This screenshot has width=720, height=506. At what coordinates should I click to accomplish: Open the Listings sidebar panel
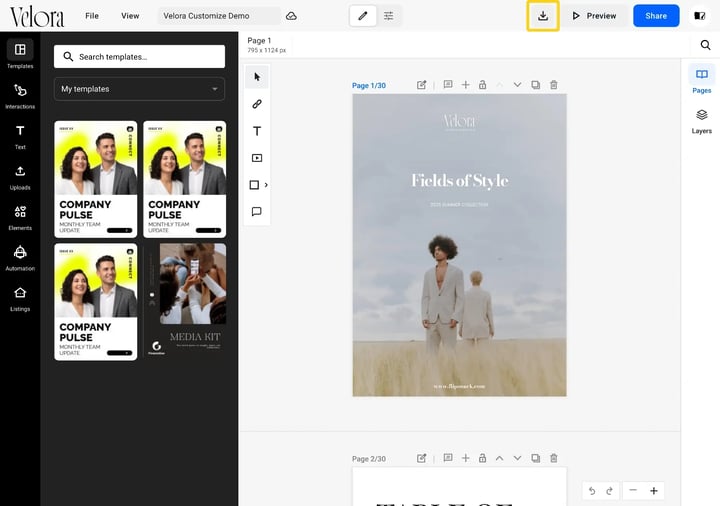tap(20, 298)
